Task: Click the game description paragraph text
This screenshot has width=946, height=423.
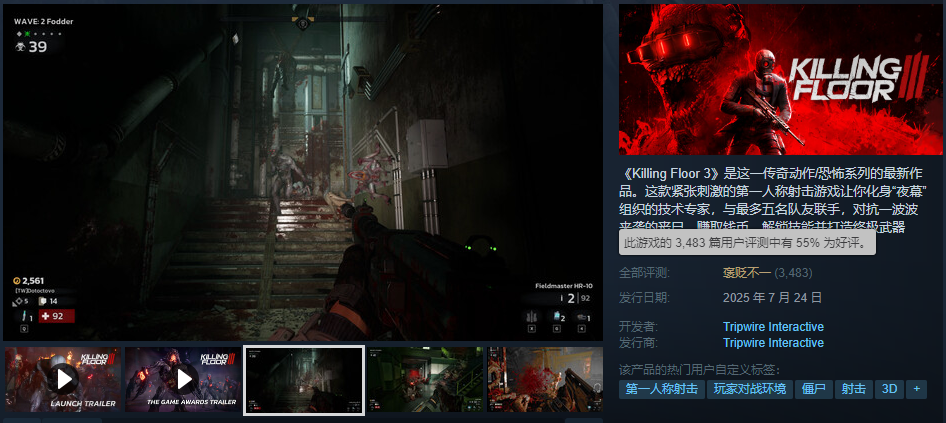Action: pyautogui.click(x=773, y=200)
